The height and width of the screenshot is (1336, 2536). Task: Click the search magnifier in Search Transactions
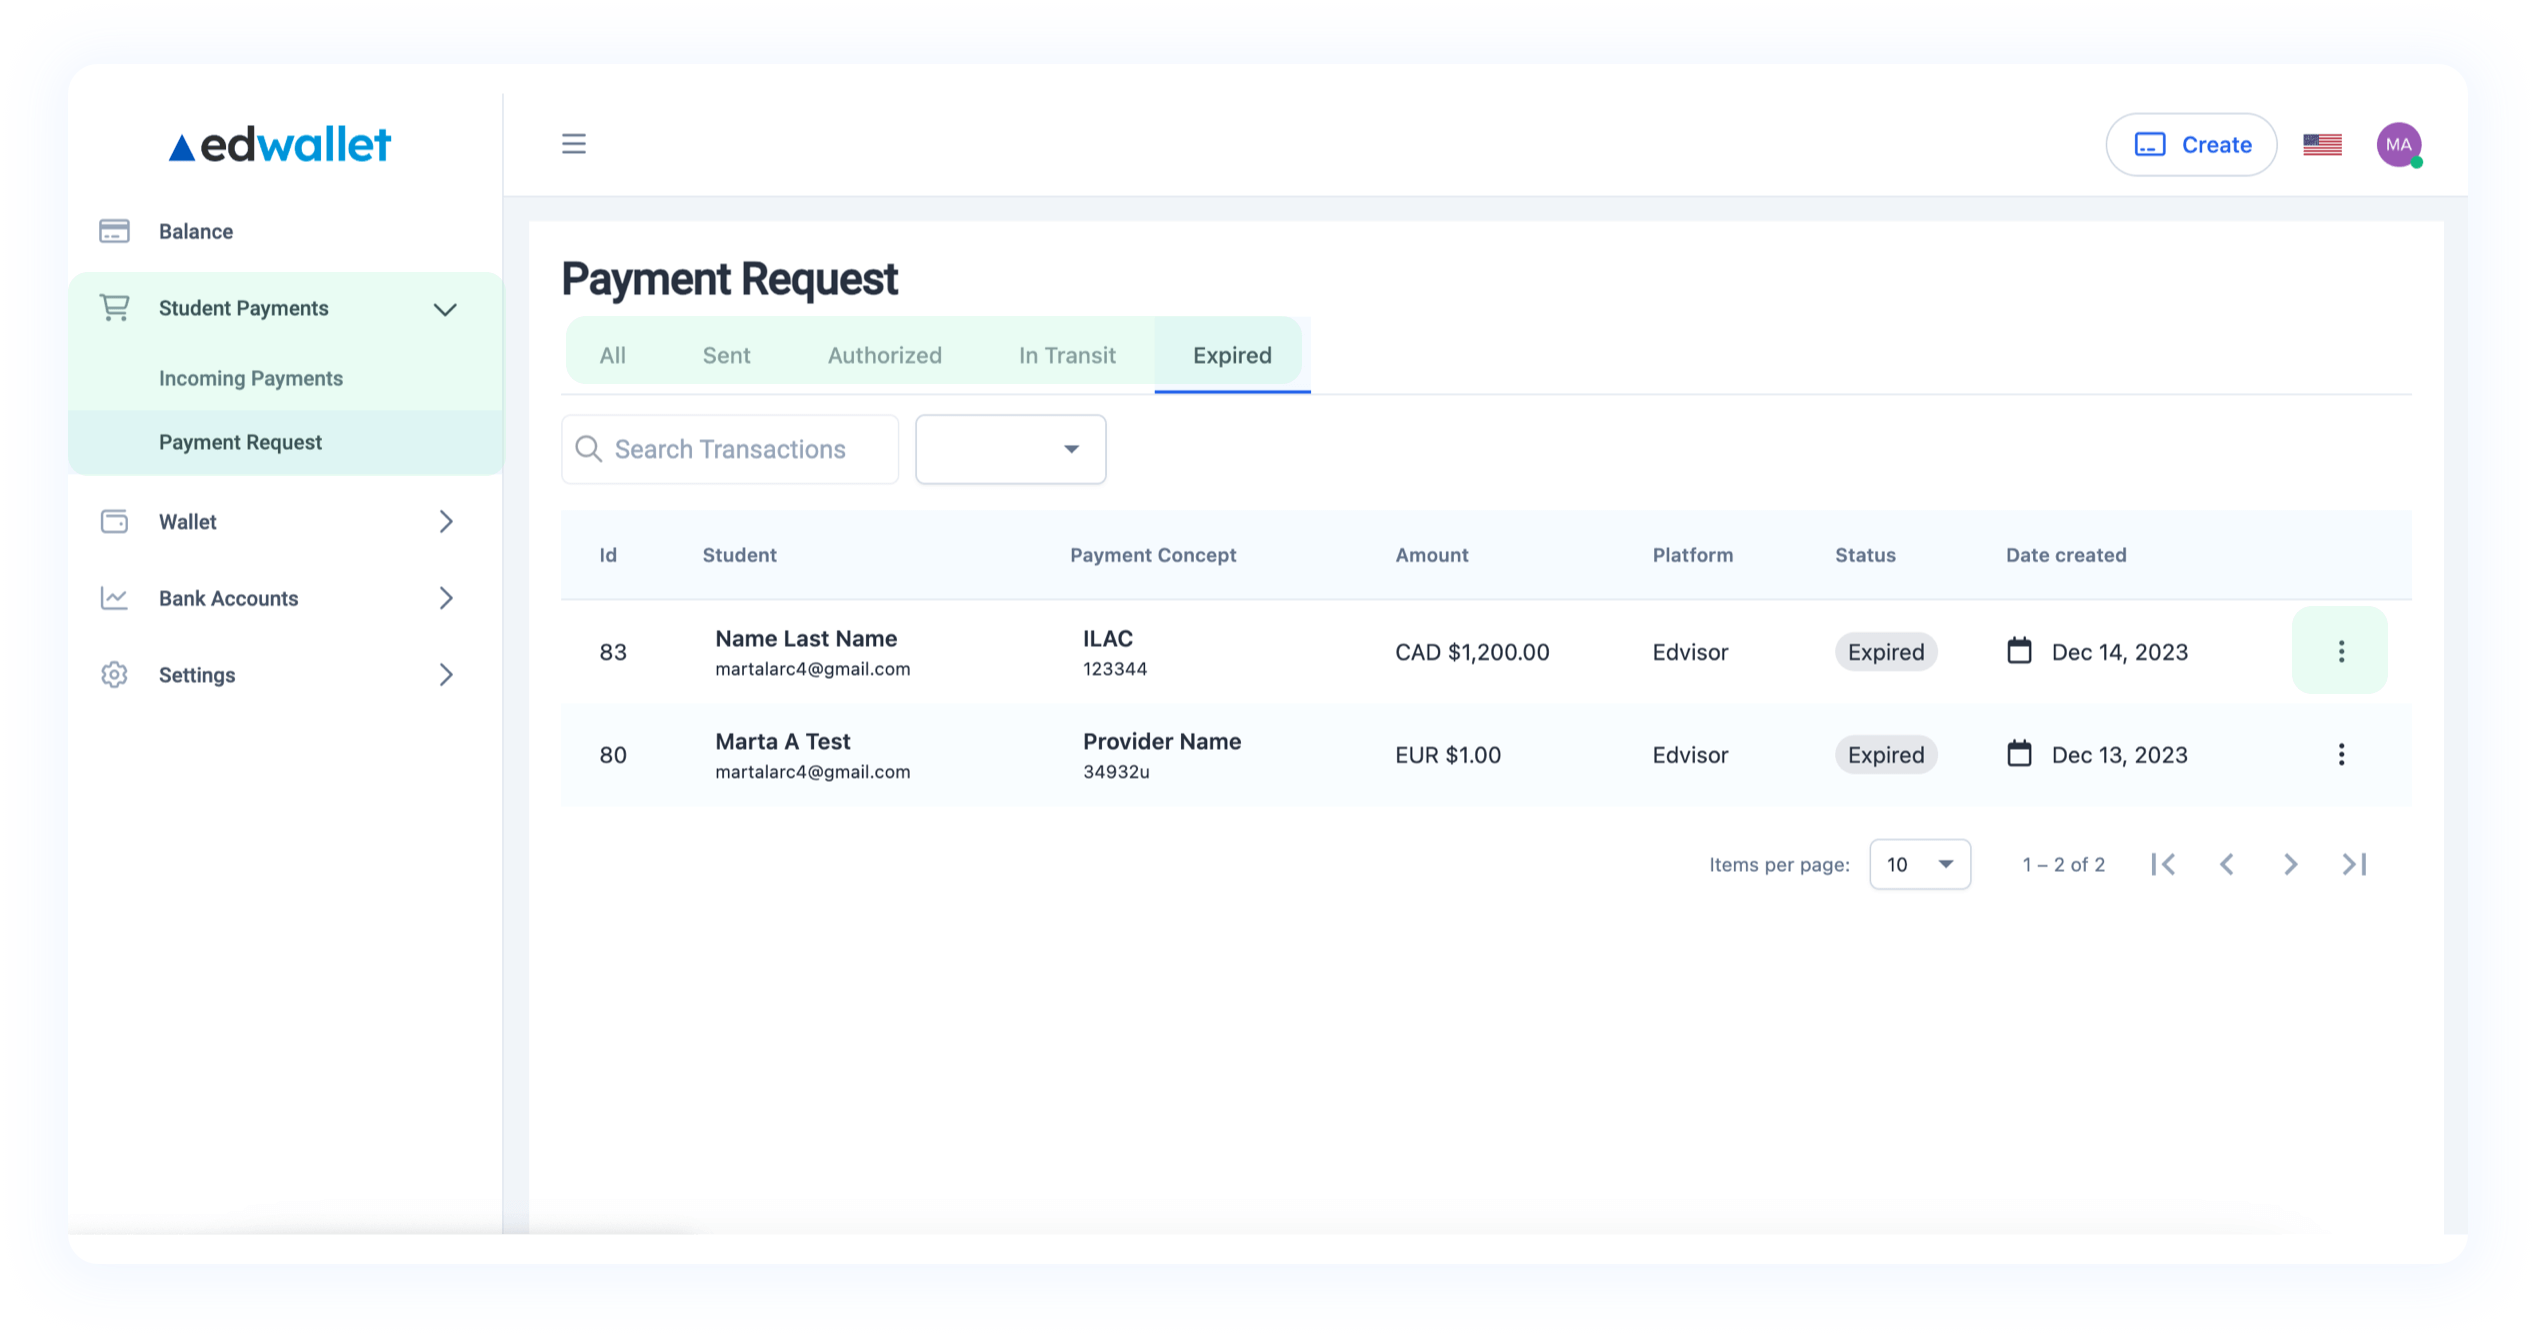click(588, 449)
